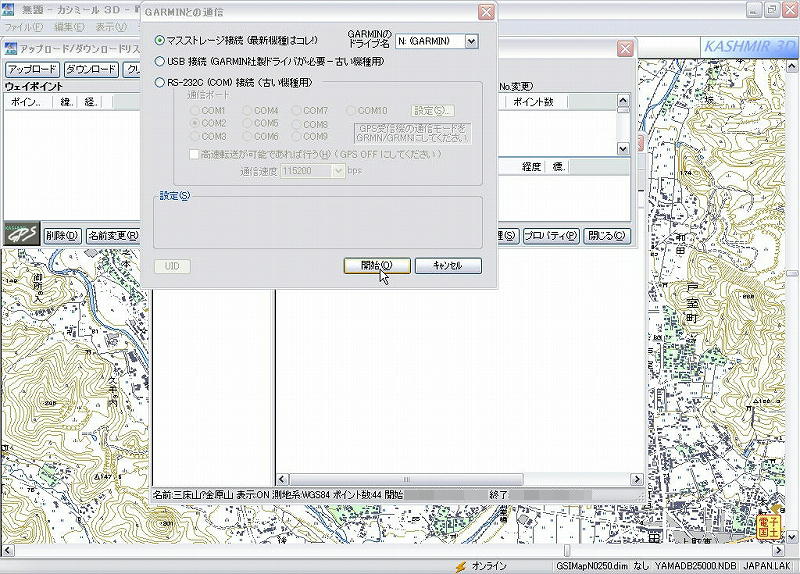Open the ファイル(F) menu
The image size is (800, 574).
click(23, 27)
